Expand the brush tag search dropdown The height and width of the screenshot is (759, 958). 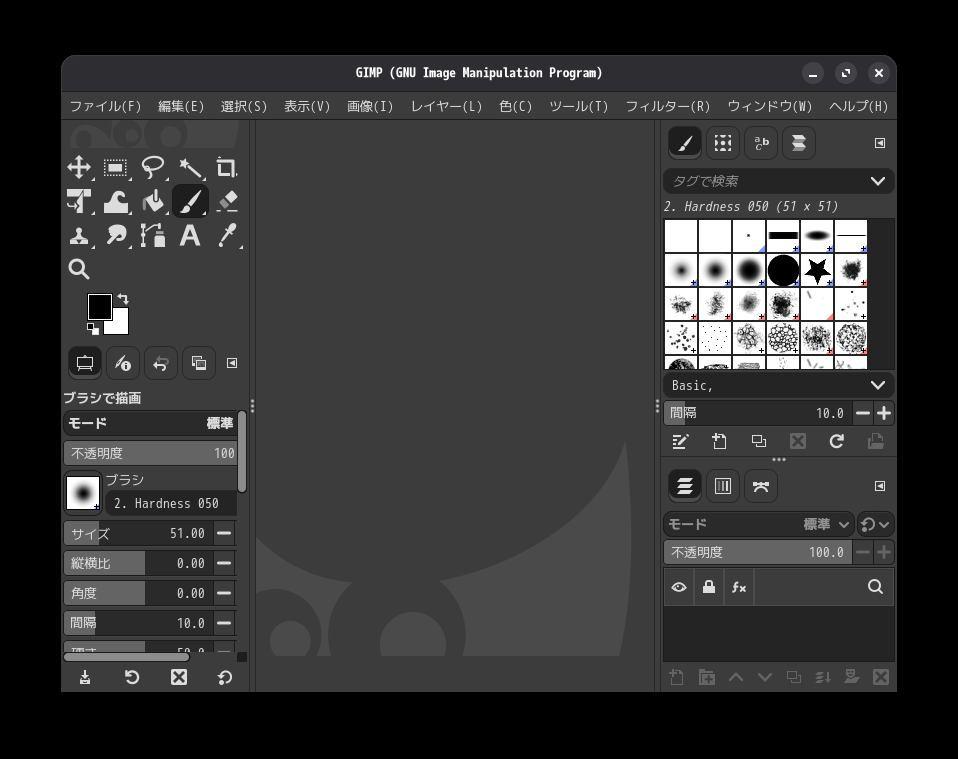coord(877,181)
